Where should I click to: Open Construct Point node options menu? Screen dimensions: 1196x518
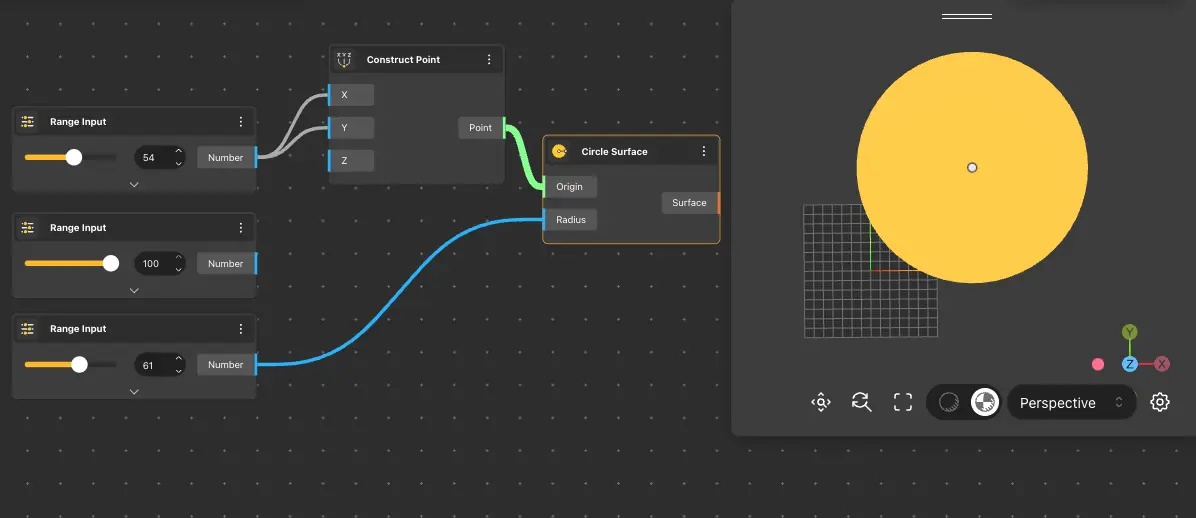tap(489, 60)
